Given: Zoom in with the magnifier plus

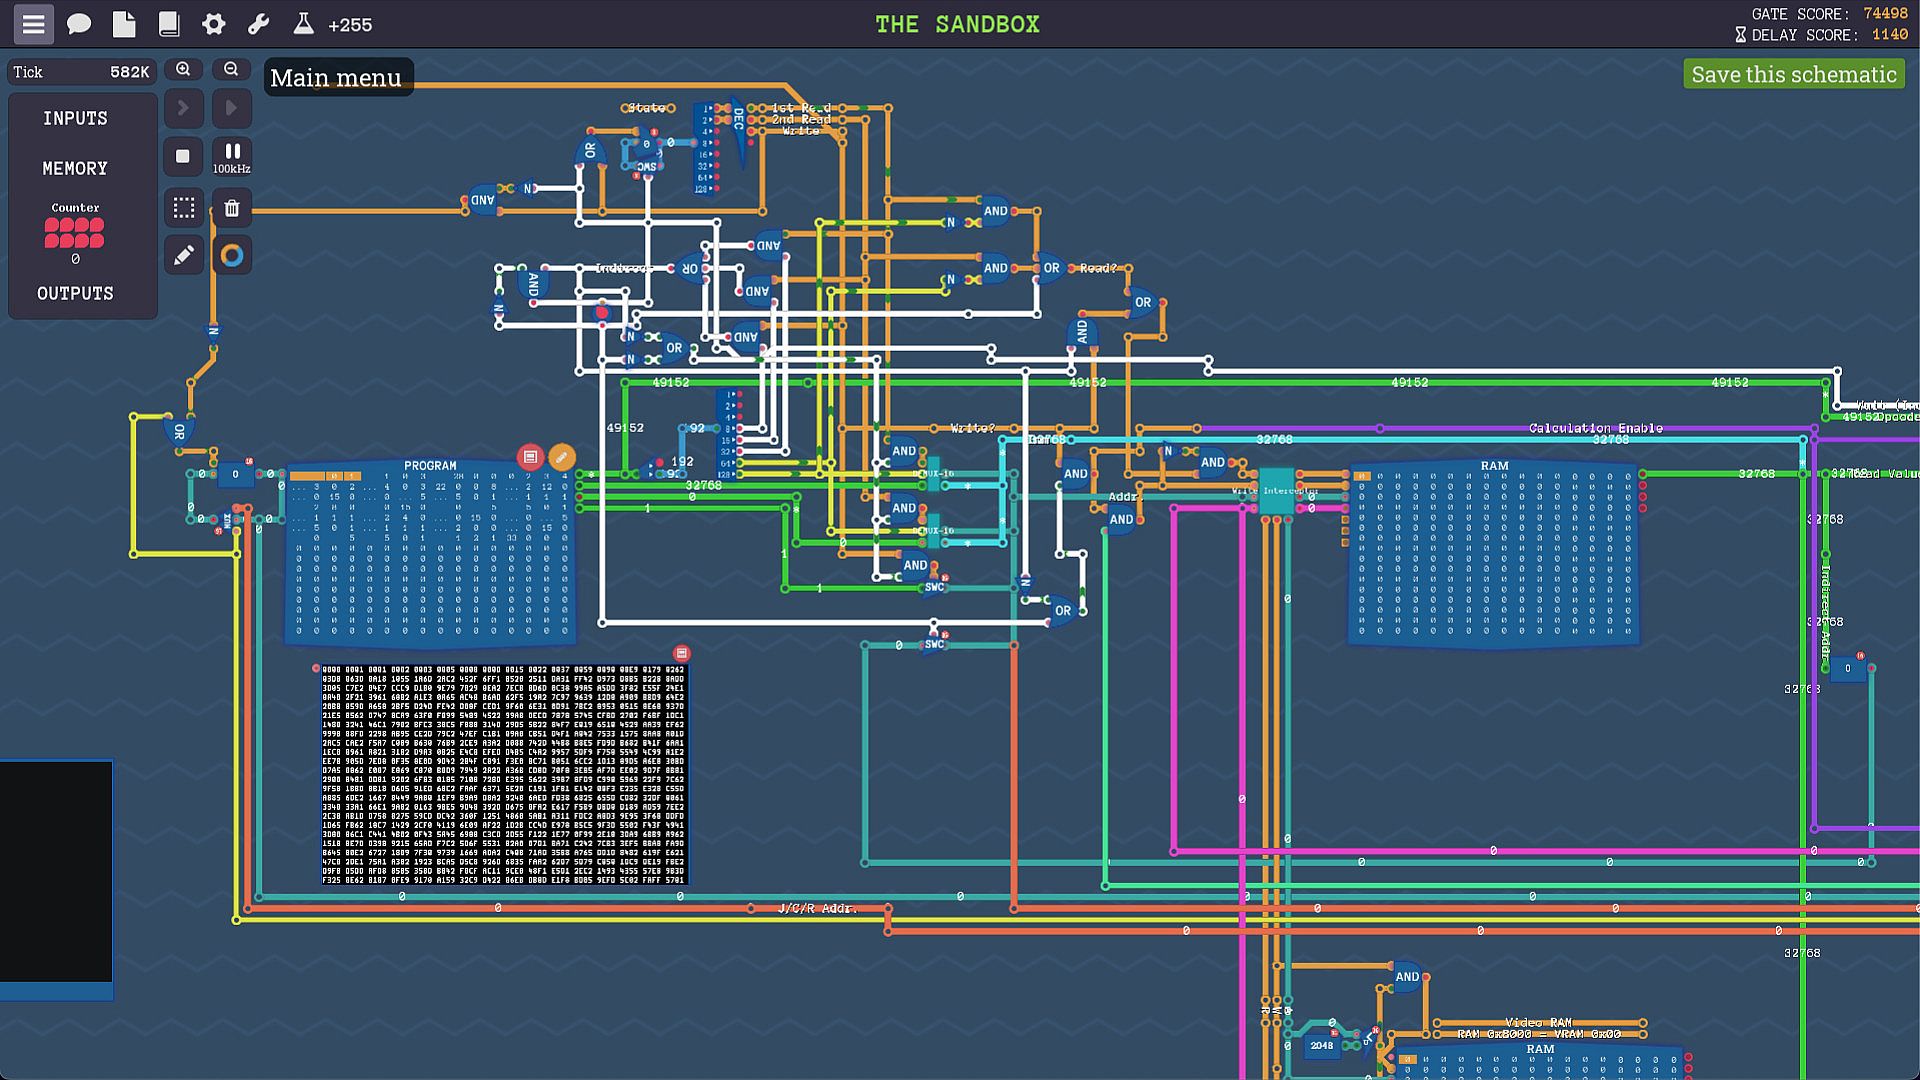Looking at the screenshot, I should click(183, 69).
